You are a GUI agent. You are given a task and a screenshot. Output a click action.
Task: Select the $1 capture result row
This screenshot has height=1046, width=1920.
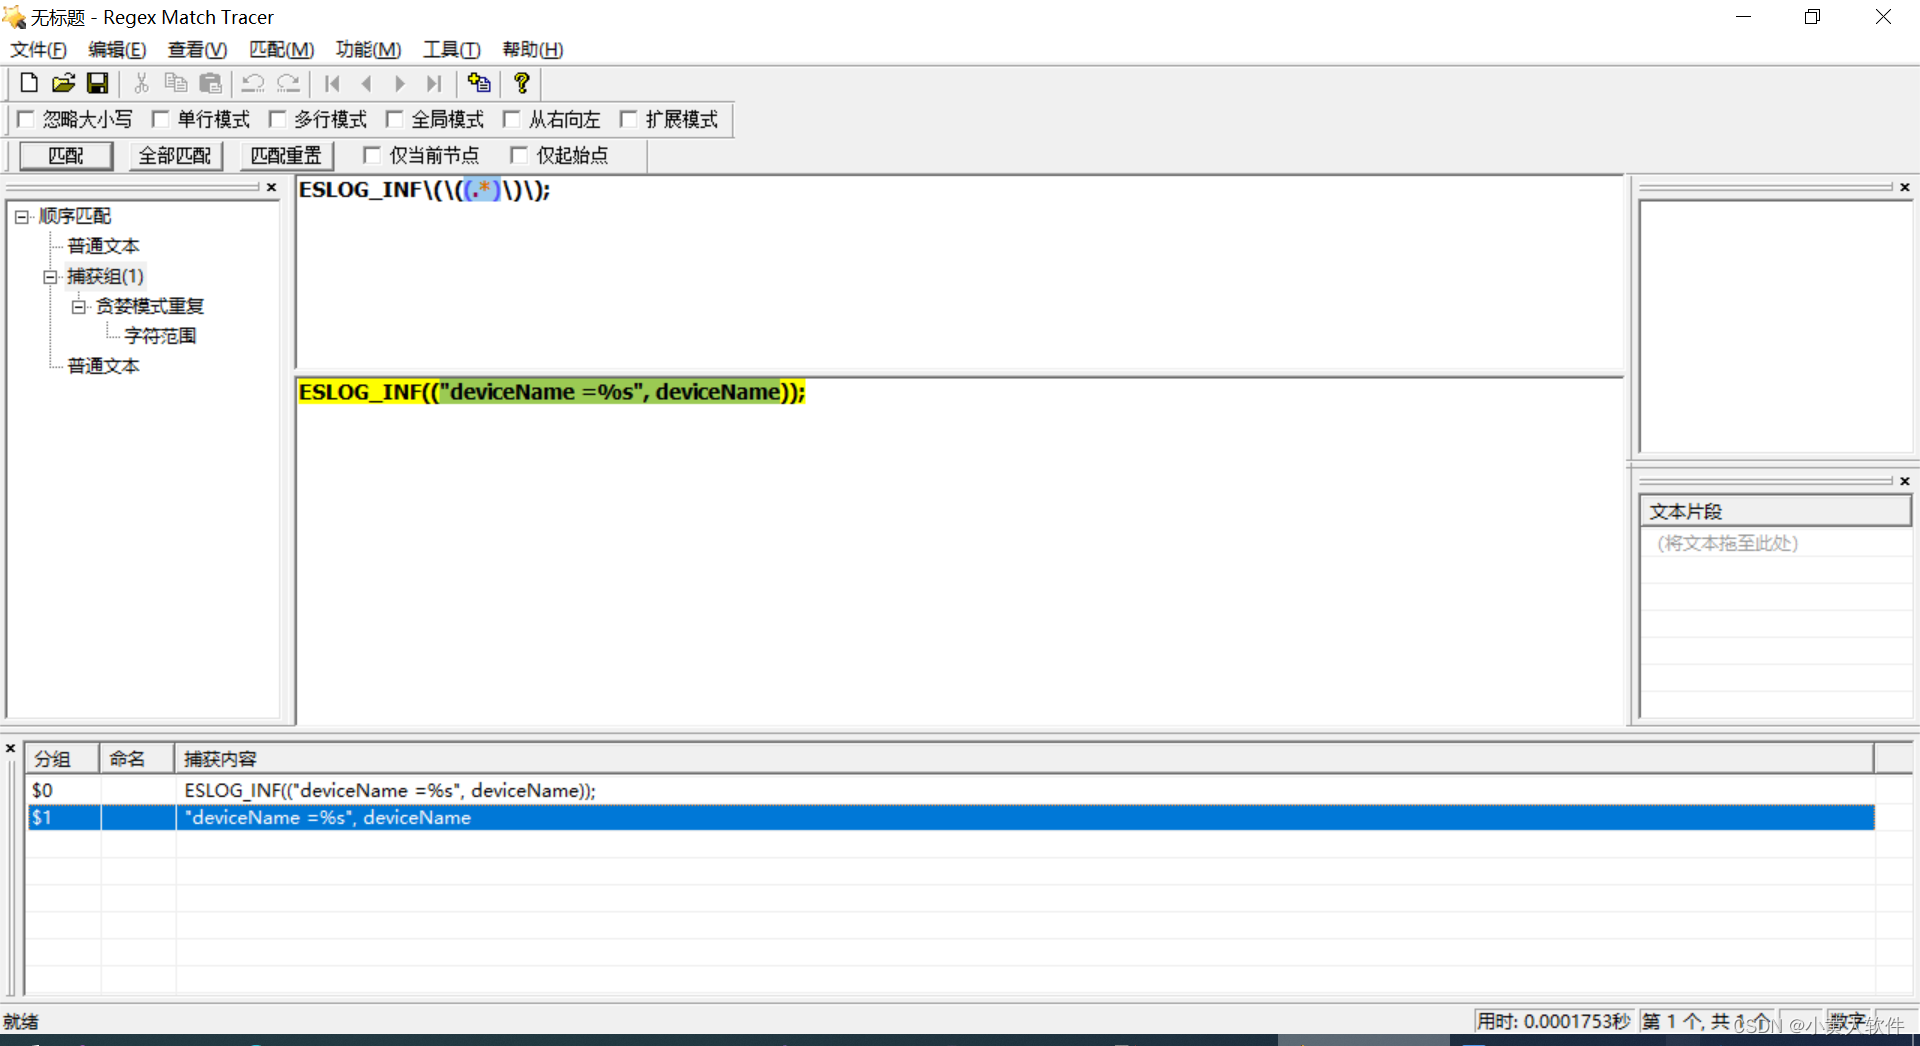[950, 817]
